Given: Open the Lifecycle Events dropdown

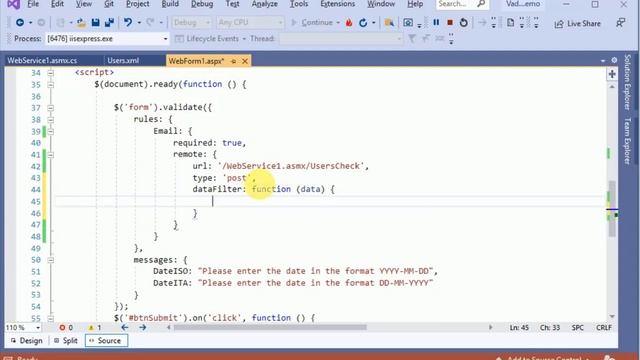Looking at the screenshot, I should pos(211,39).
